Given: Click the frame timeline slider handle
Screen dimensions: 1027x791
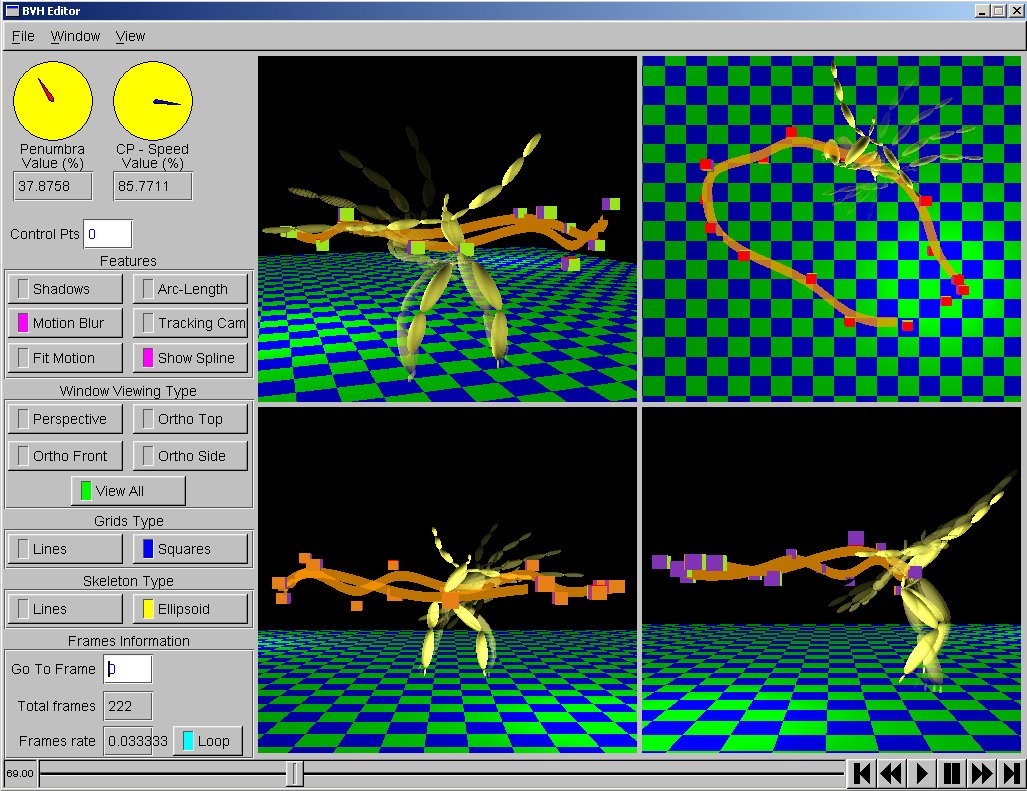Looking at the screenshot, I should tap(295, 773).
